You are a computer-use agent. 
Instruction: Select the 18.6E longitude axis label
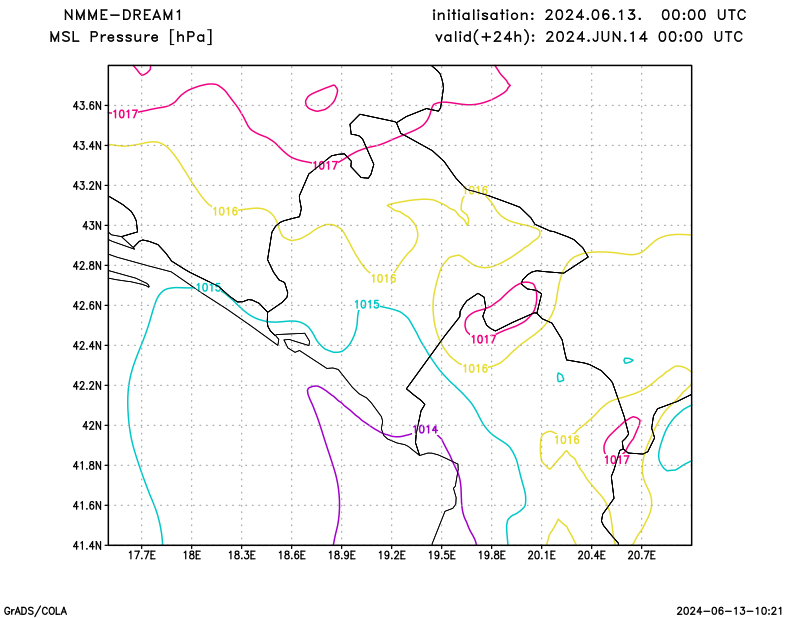[291, 555]
